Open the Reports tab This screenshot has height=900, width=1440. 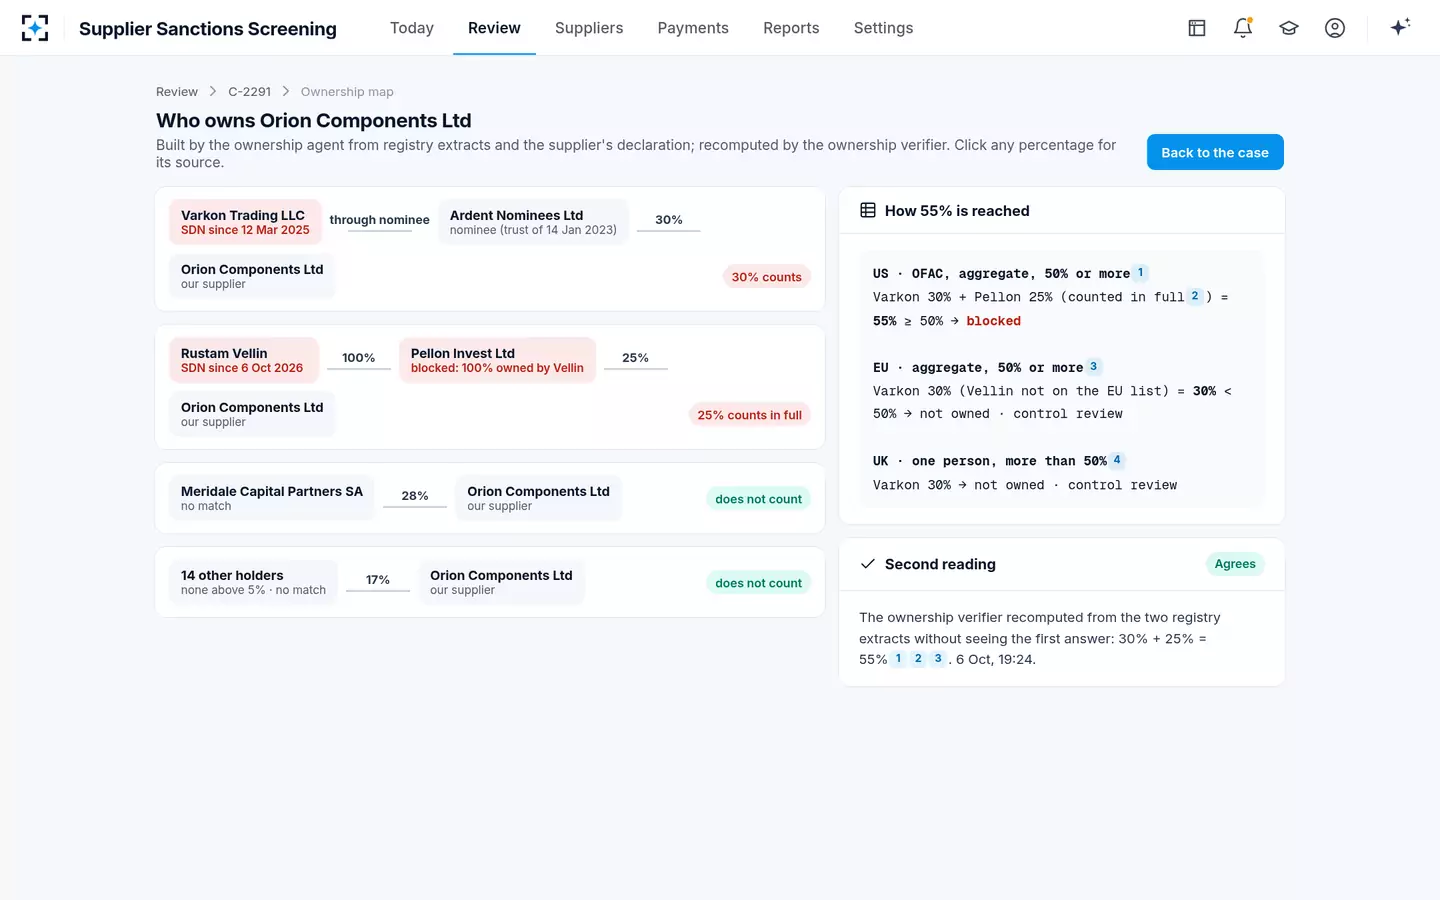[x=791, y=28]
